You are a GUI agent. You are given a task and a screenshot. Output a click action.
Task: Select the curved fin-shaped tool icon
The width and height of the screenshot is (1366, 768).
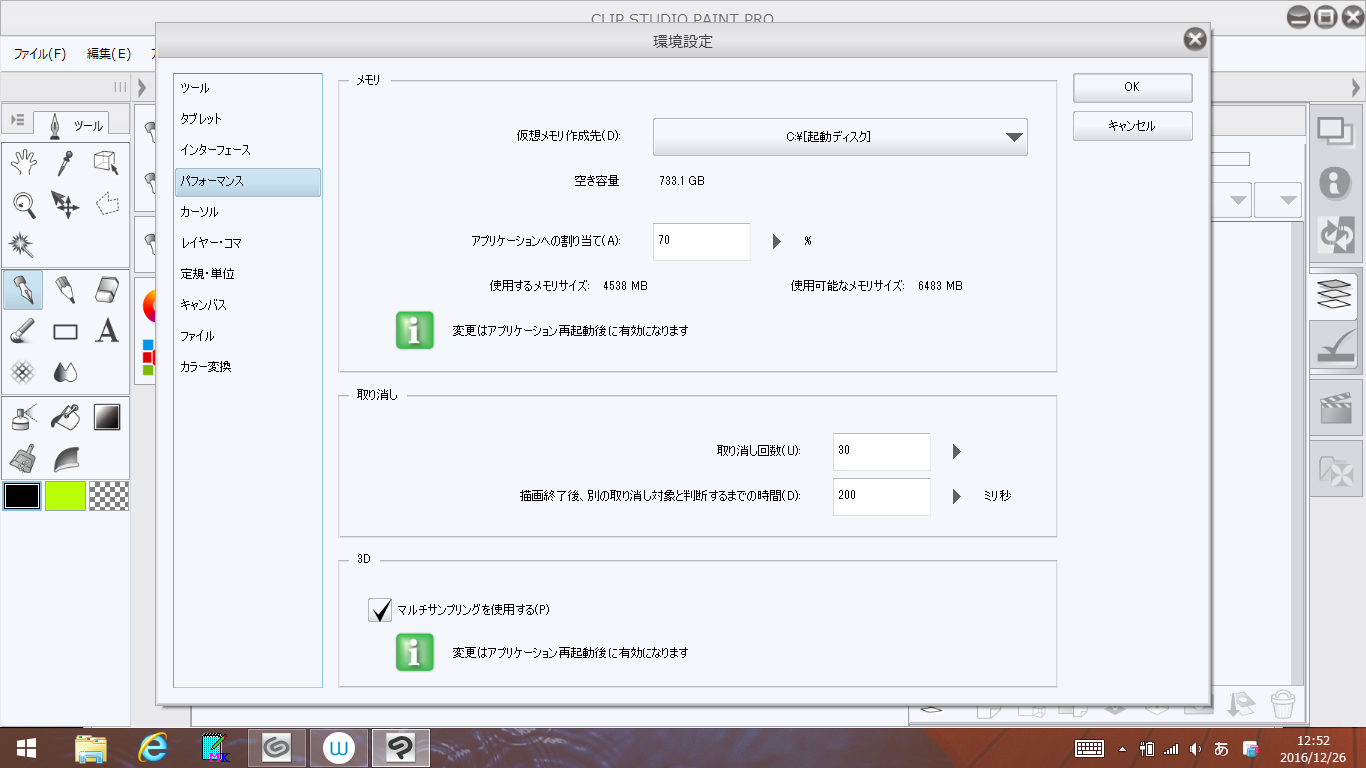65,458
